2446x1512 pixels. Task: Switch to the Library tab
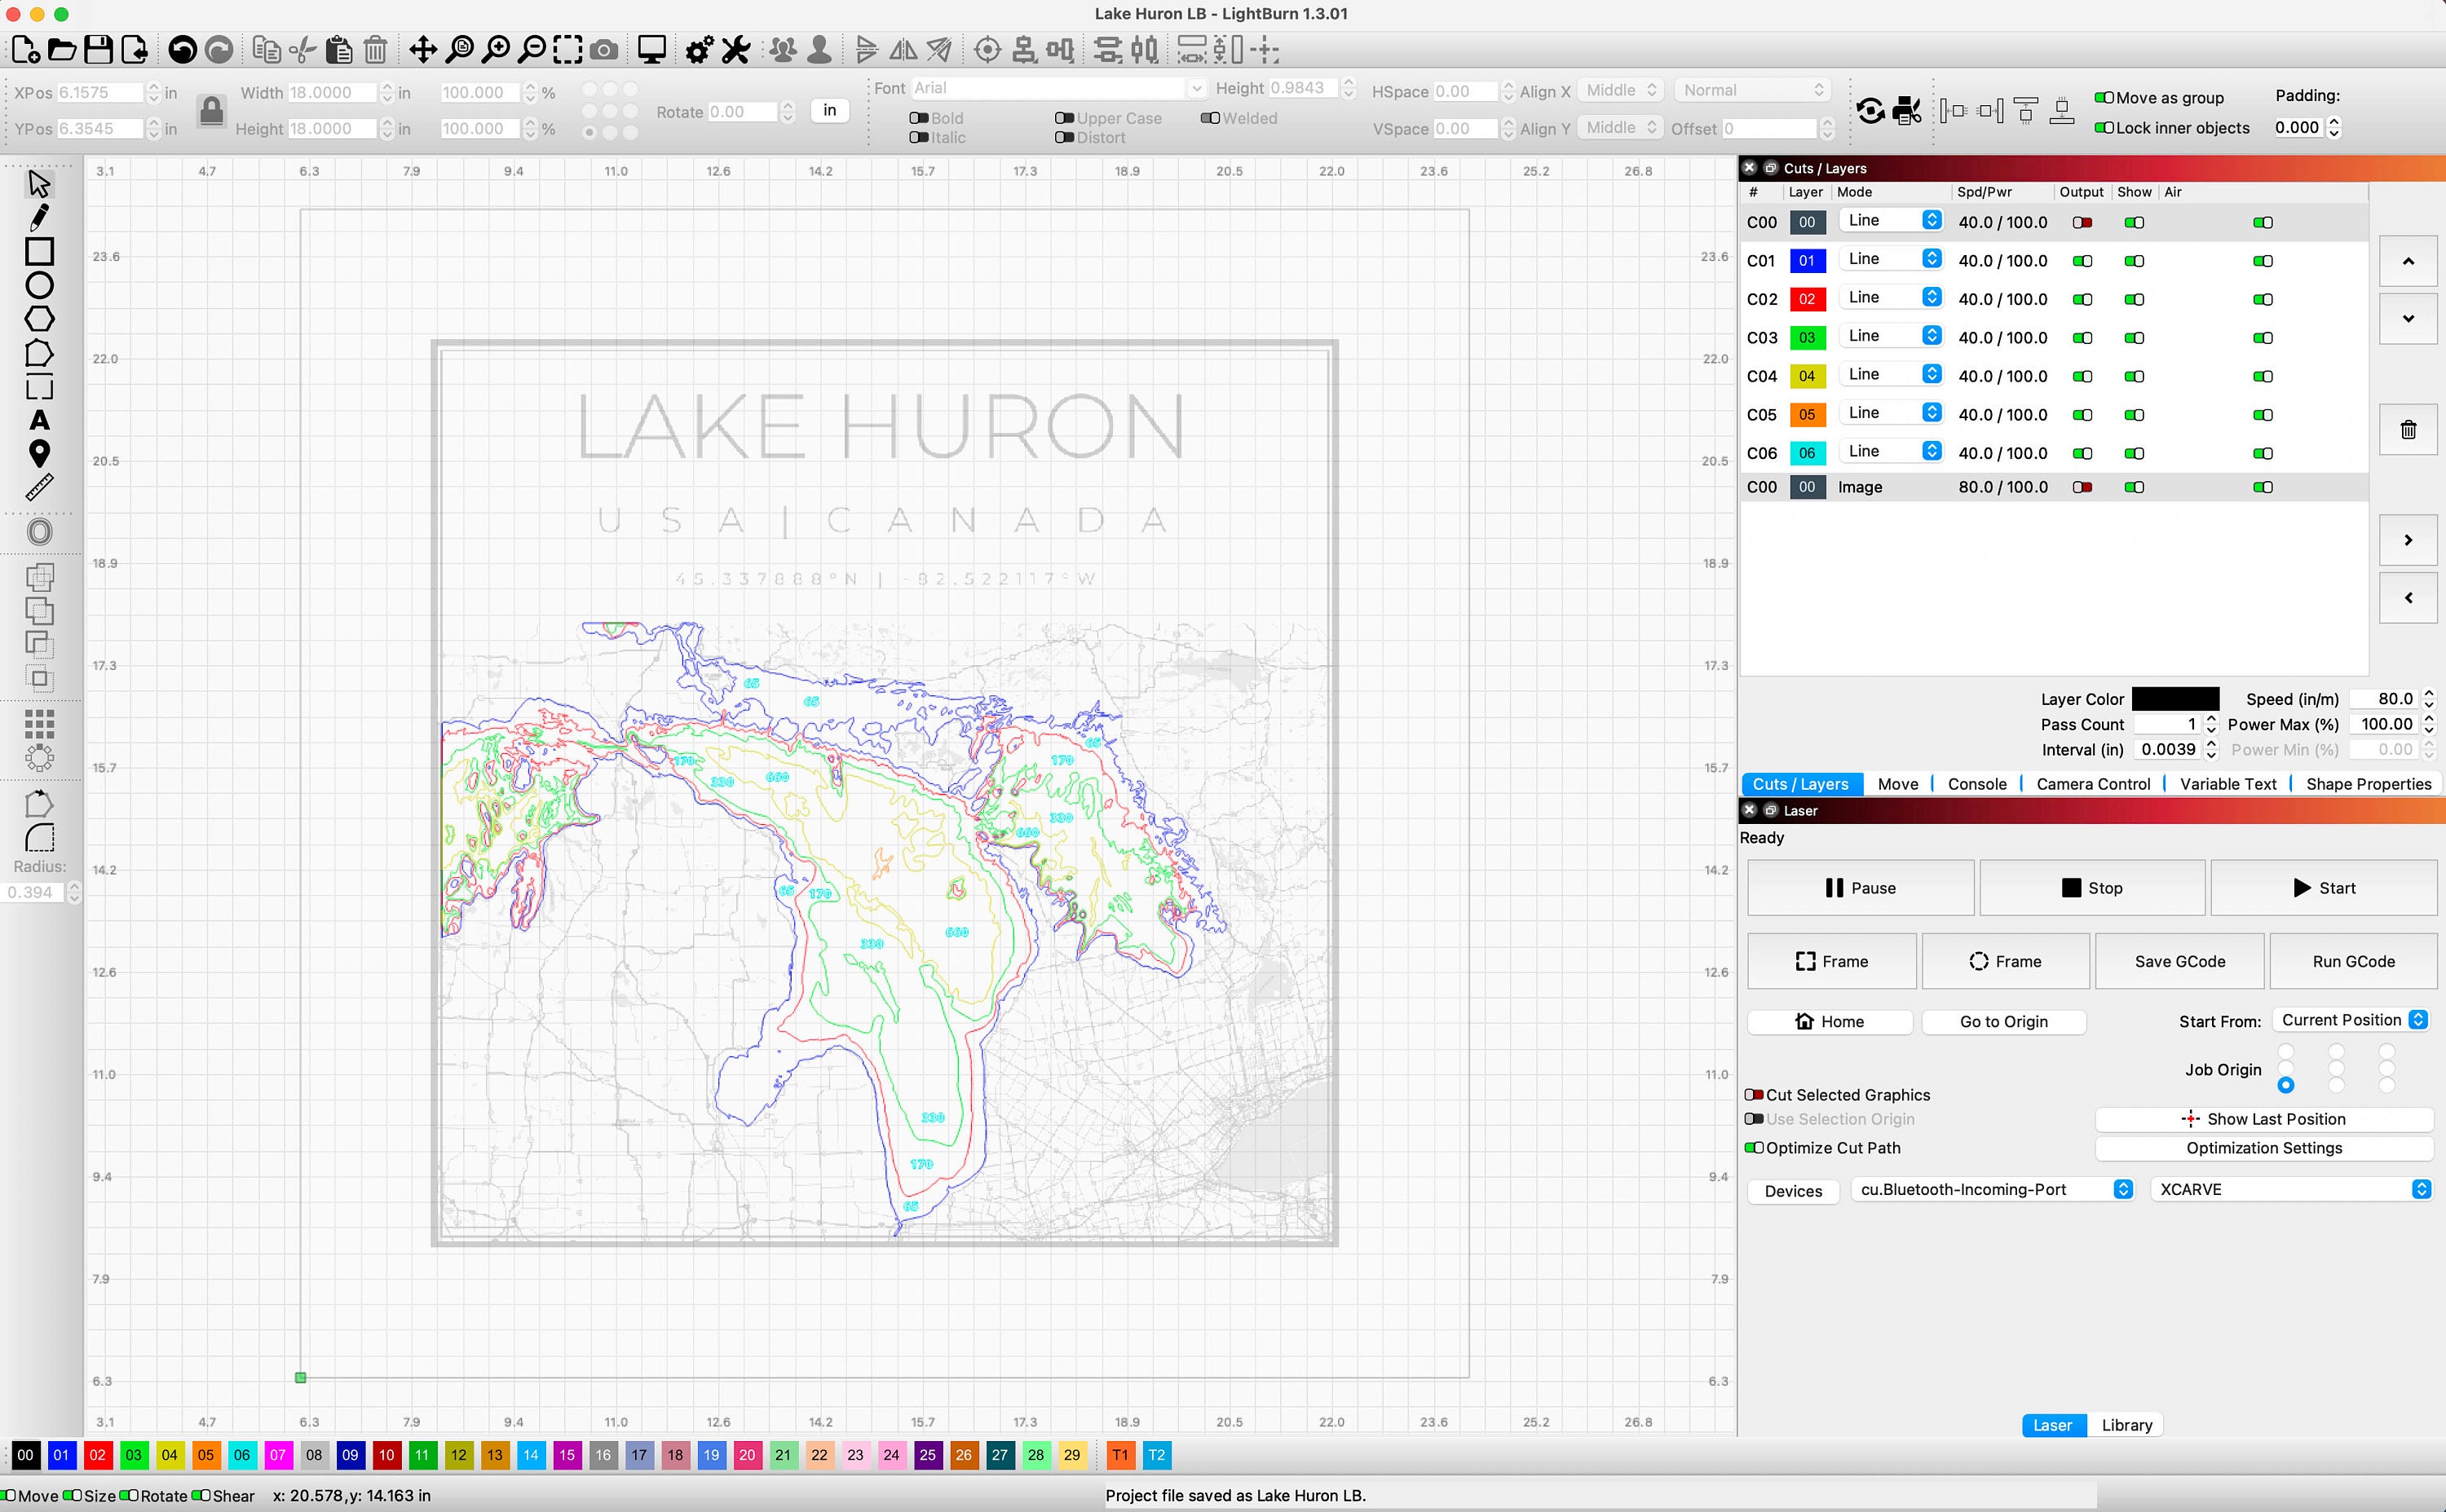2126,1425
